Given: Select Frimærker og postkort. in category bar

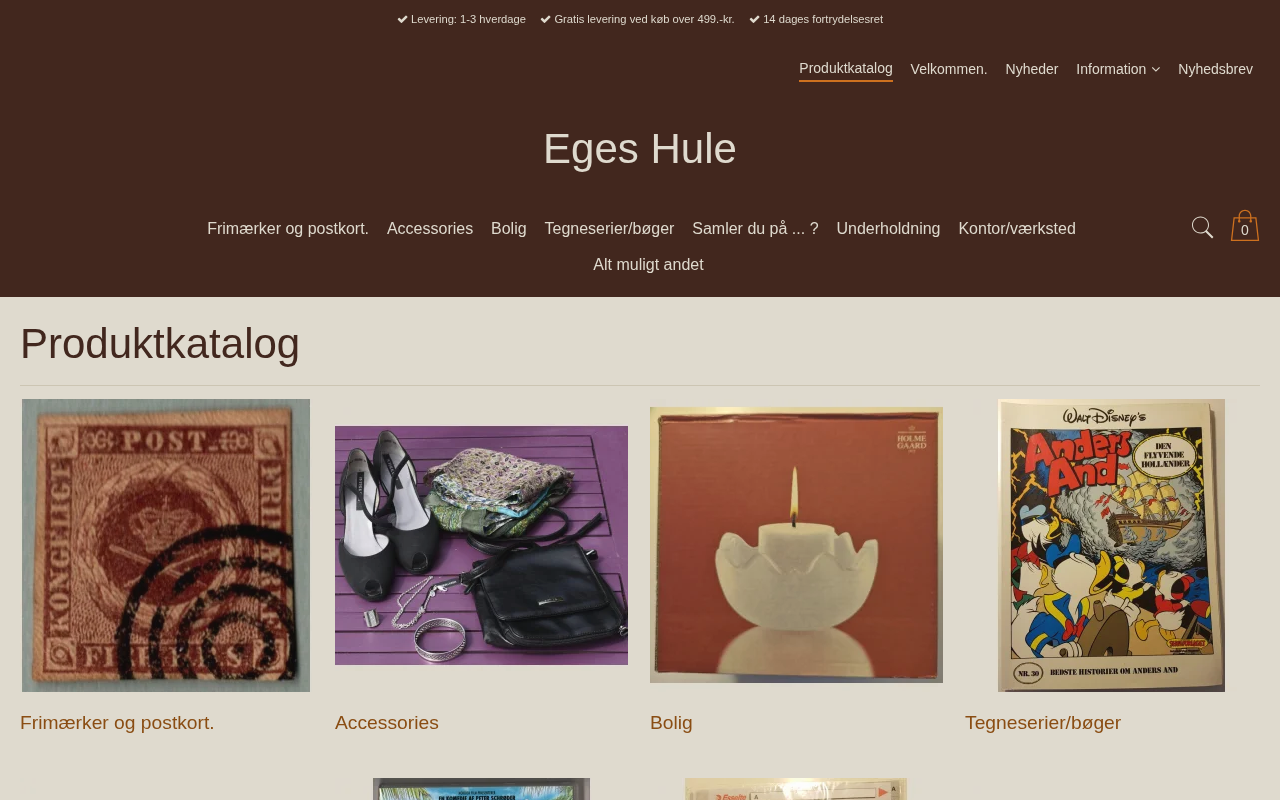Looking at the screenshot, I should [x=288, y=229].
